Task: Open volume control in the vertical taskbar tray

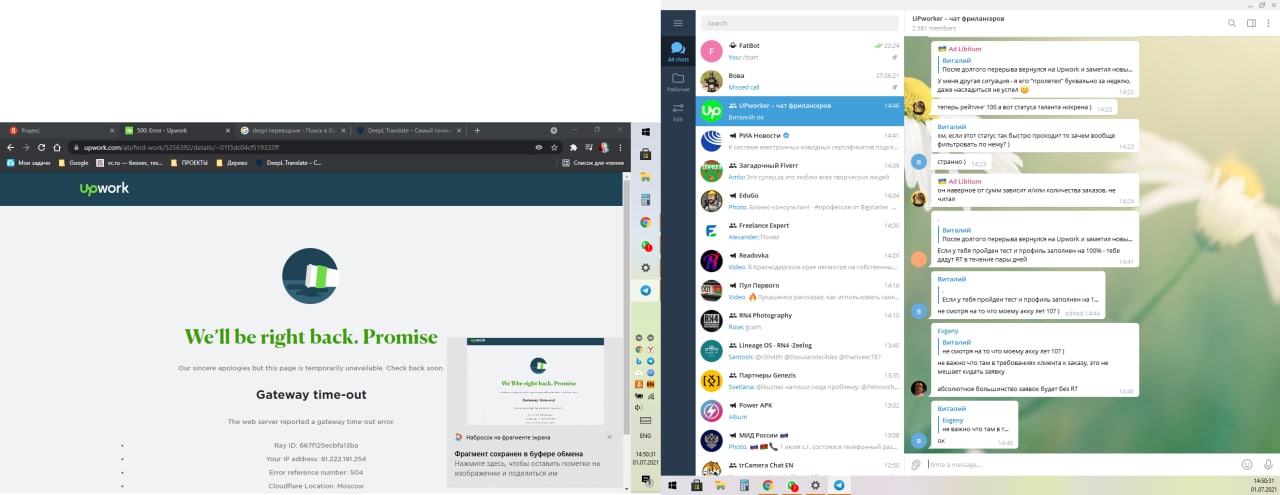Action: point(639,407)
